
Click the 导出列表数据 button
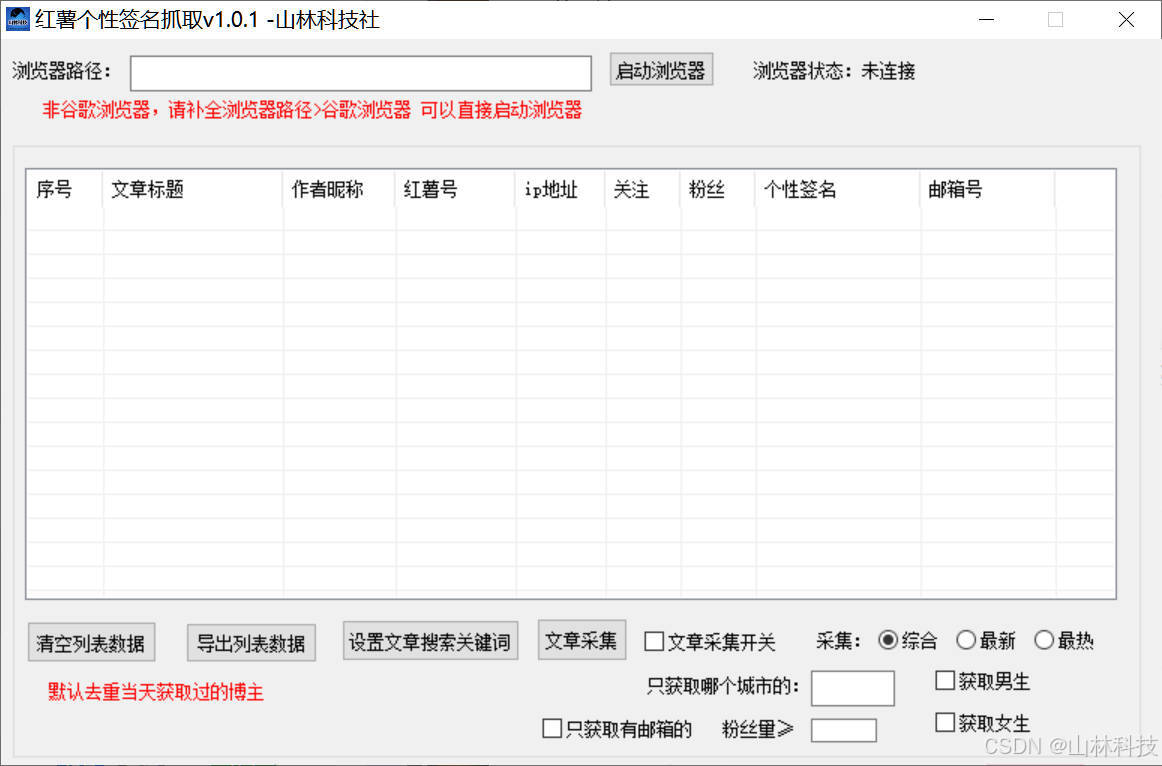click(x=251, y=642)
